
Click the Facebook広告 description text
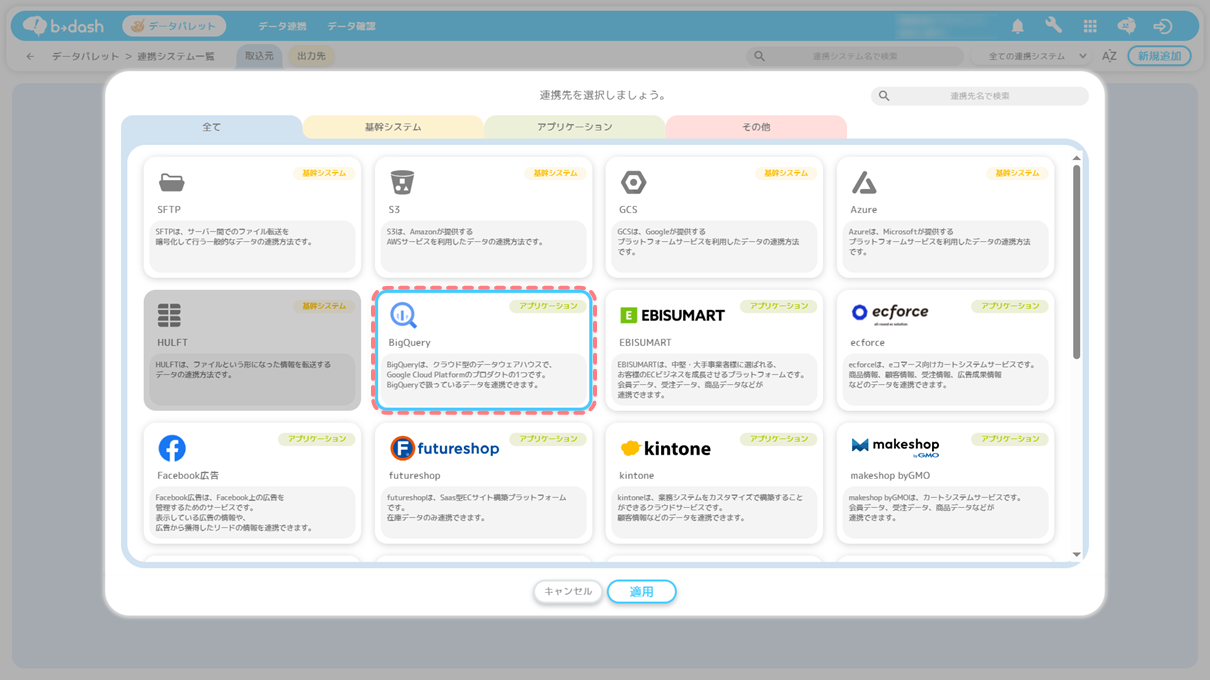pos(234,512)
